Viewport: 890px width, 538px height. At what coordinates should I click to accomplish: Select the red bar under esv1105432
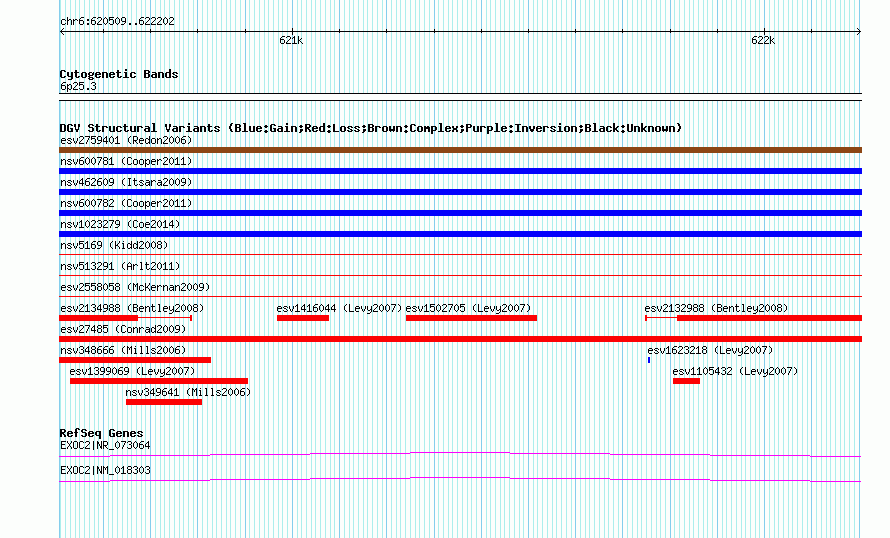pos(686,381)
